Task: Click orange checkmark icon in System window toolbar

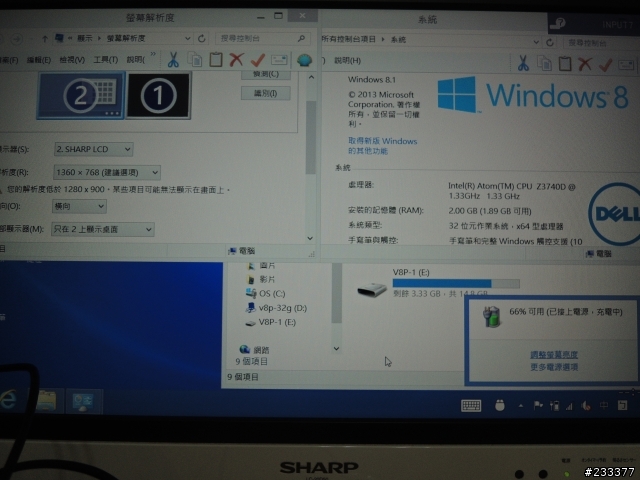Action: pos(606,64)
